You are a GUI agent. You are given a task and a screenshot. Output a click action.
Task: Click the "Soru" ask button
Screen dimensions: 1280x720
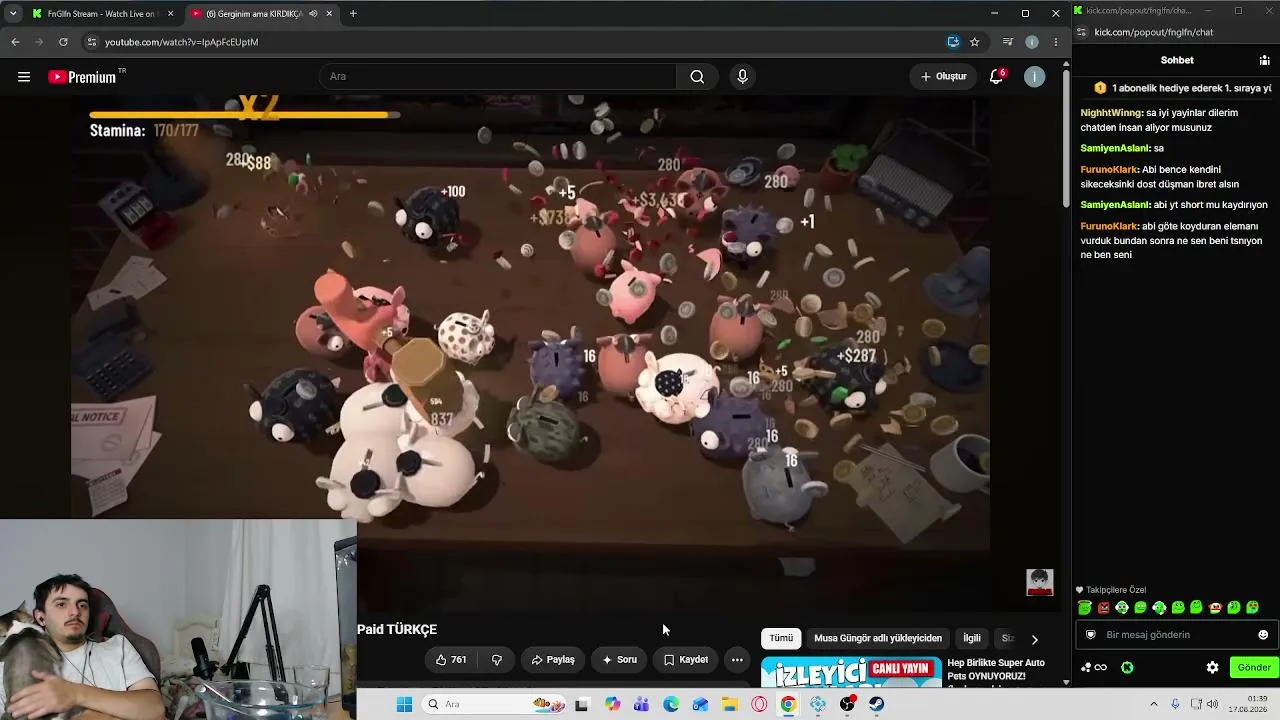(x=619, y=660)
